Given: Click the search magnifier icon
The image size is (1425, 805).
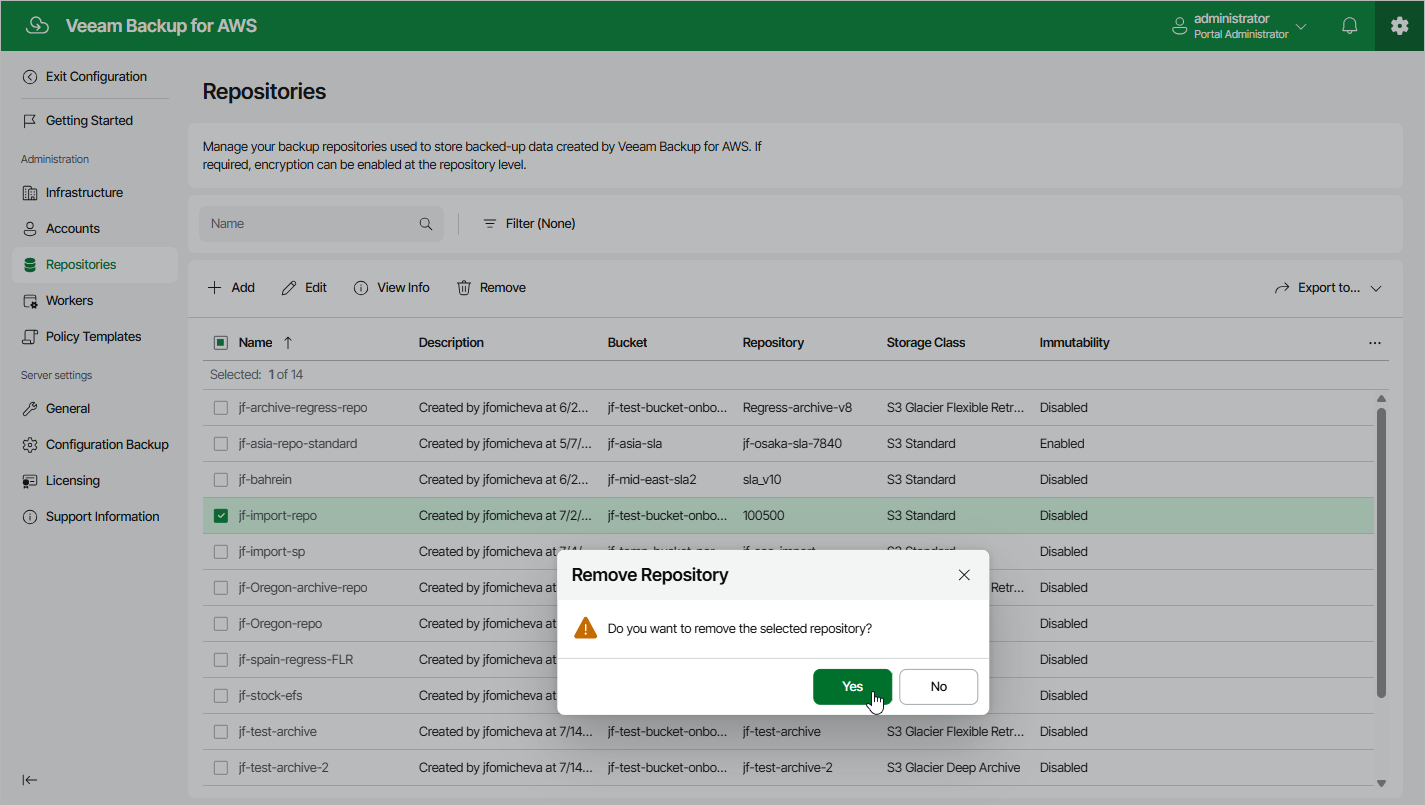Looking at the screenshot, I should tap(426, 224).
